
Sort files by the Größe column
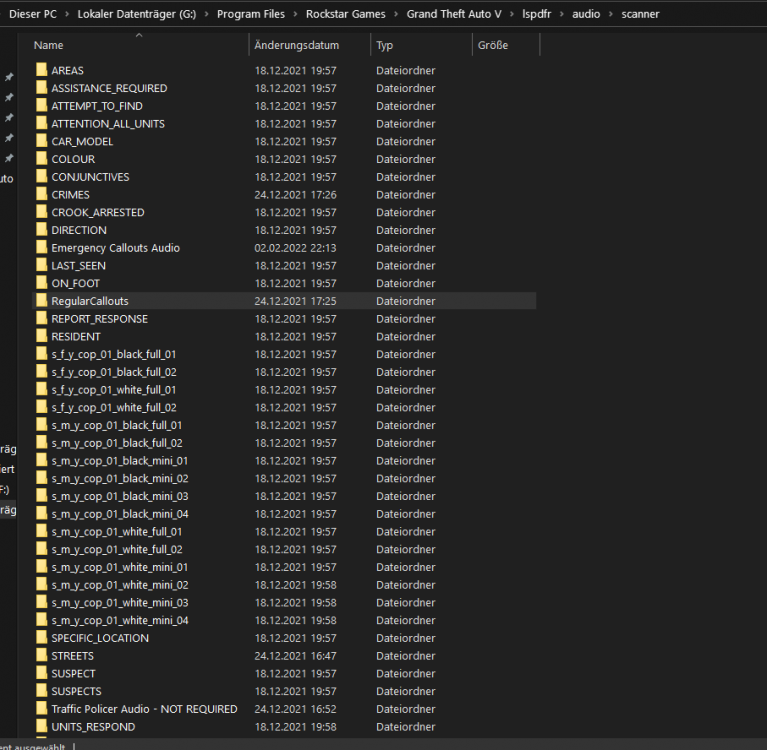[x=492, y=45]
